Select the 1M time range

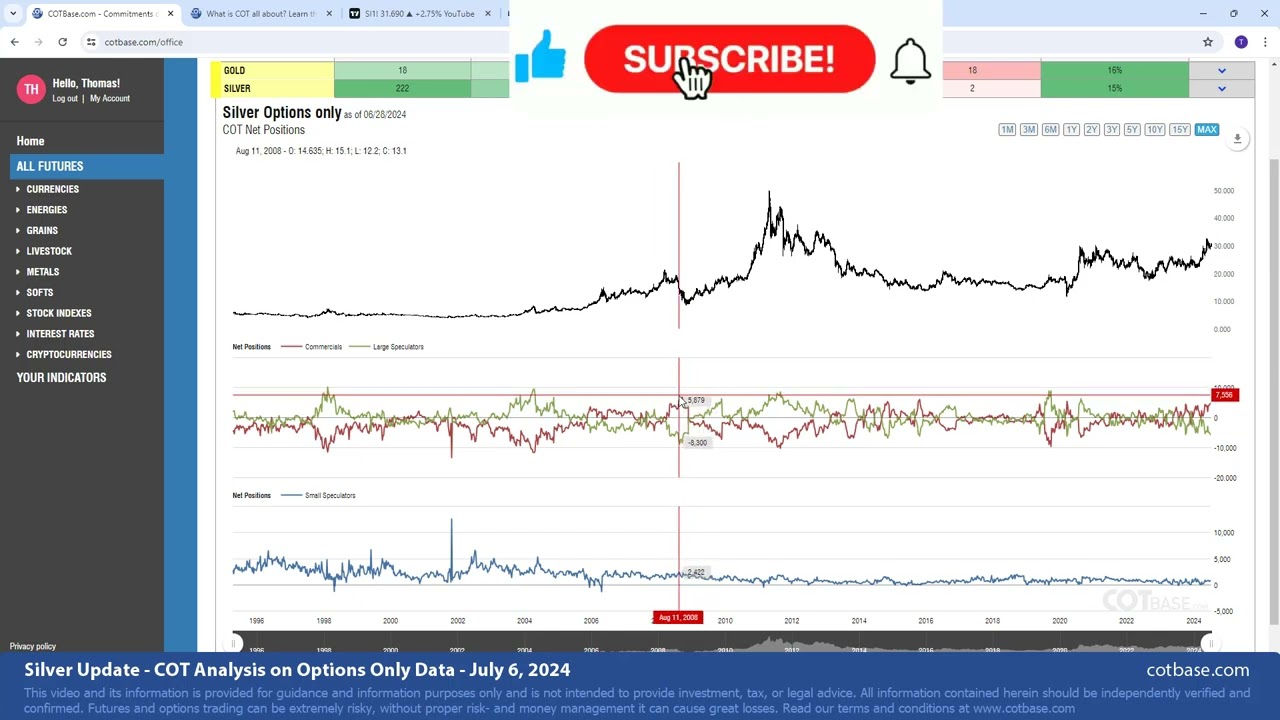click(x=1007, y=130)
